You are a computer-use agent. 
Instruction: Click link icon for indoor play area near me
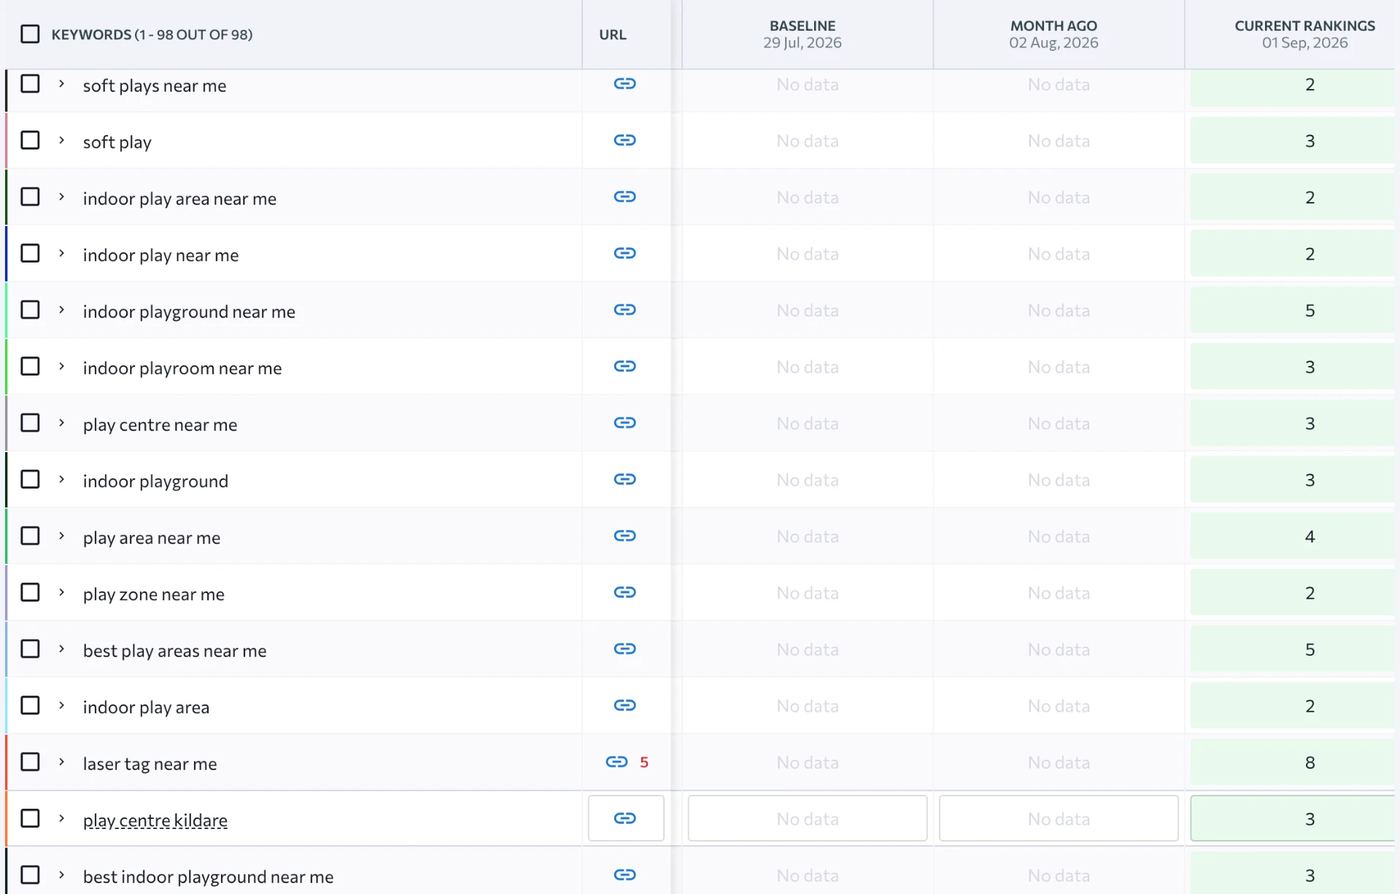tap(625, 197)
